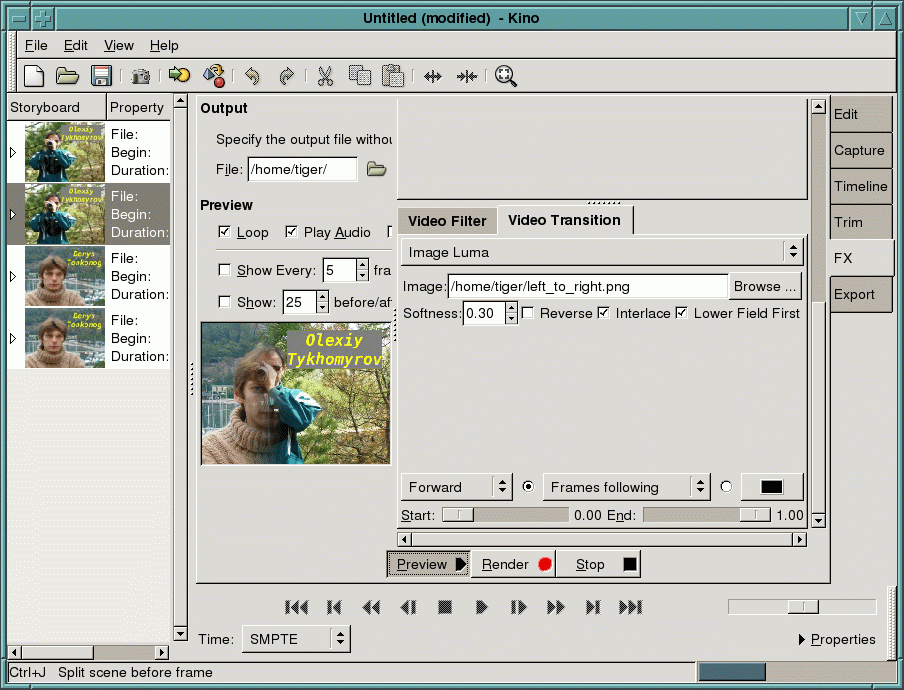Open the Frames following dropdown

pyautogui.click(x=626, y=487)
